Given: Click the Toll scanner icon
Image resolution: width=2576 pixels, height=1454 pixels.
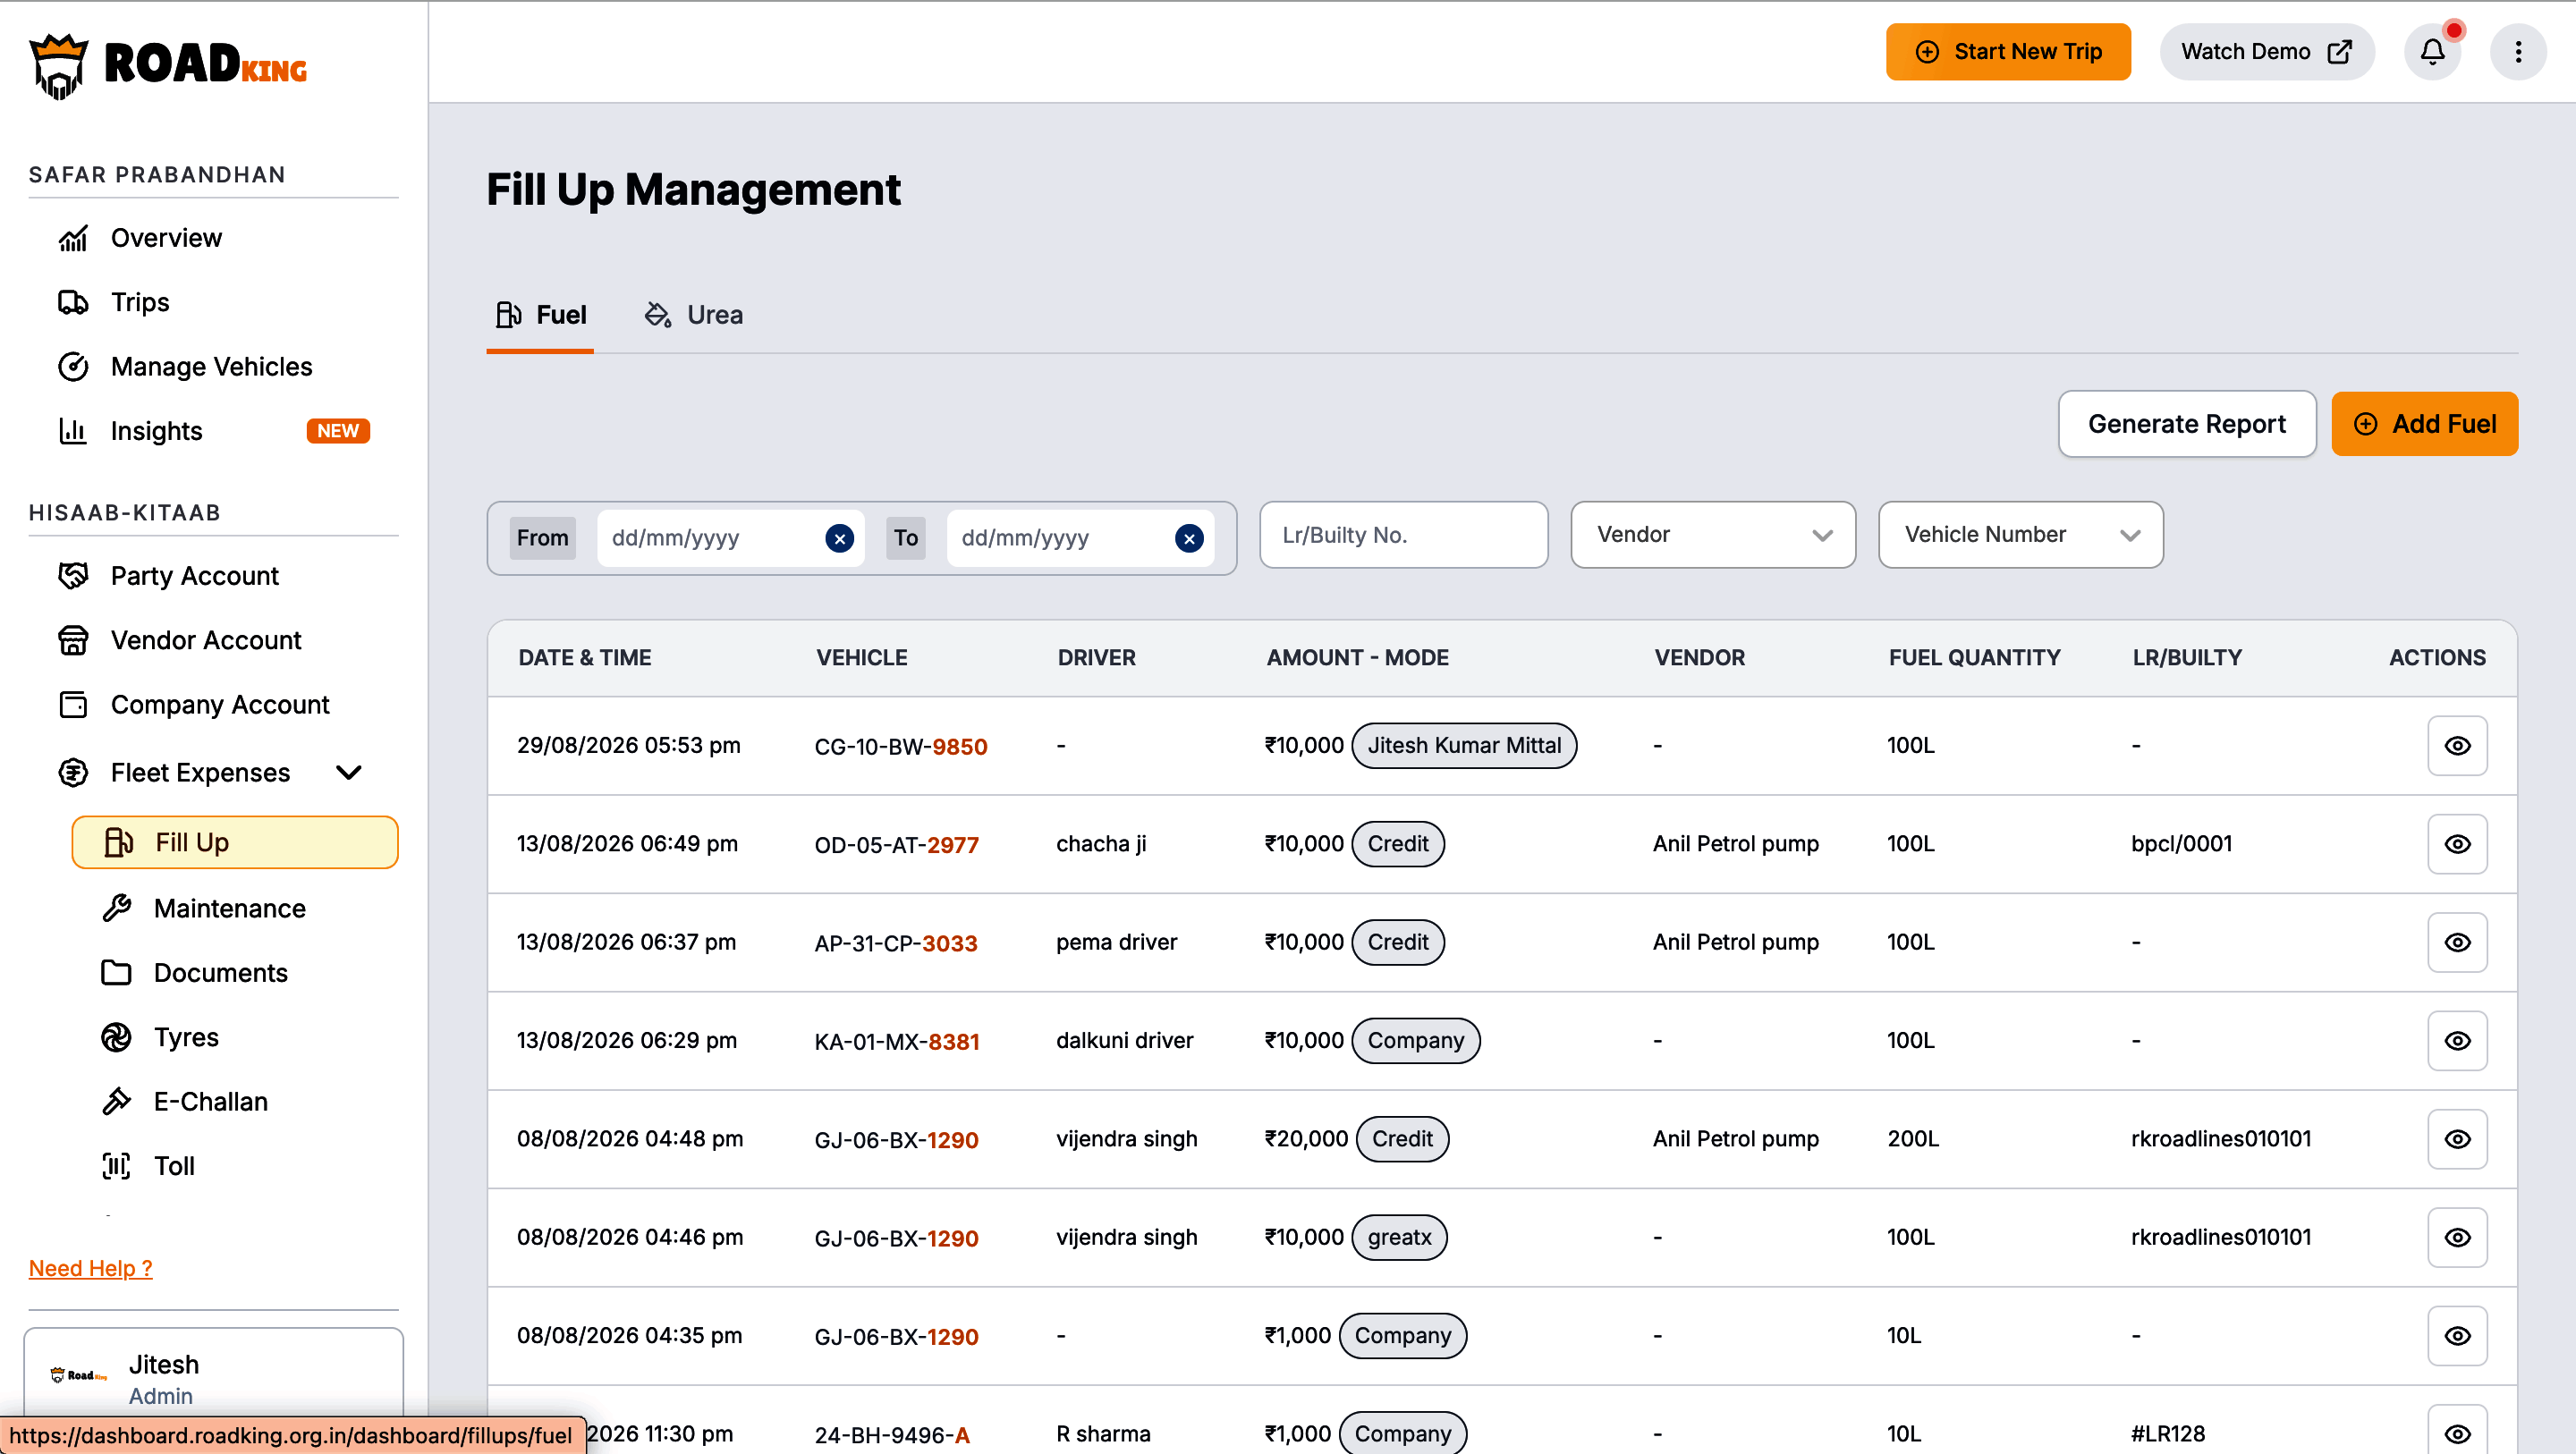Looking at the screenshot, I should tap(116, 1166).
